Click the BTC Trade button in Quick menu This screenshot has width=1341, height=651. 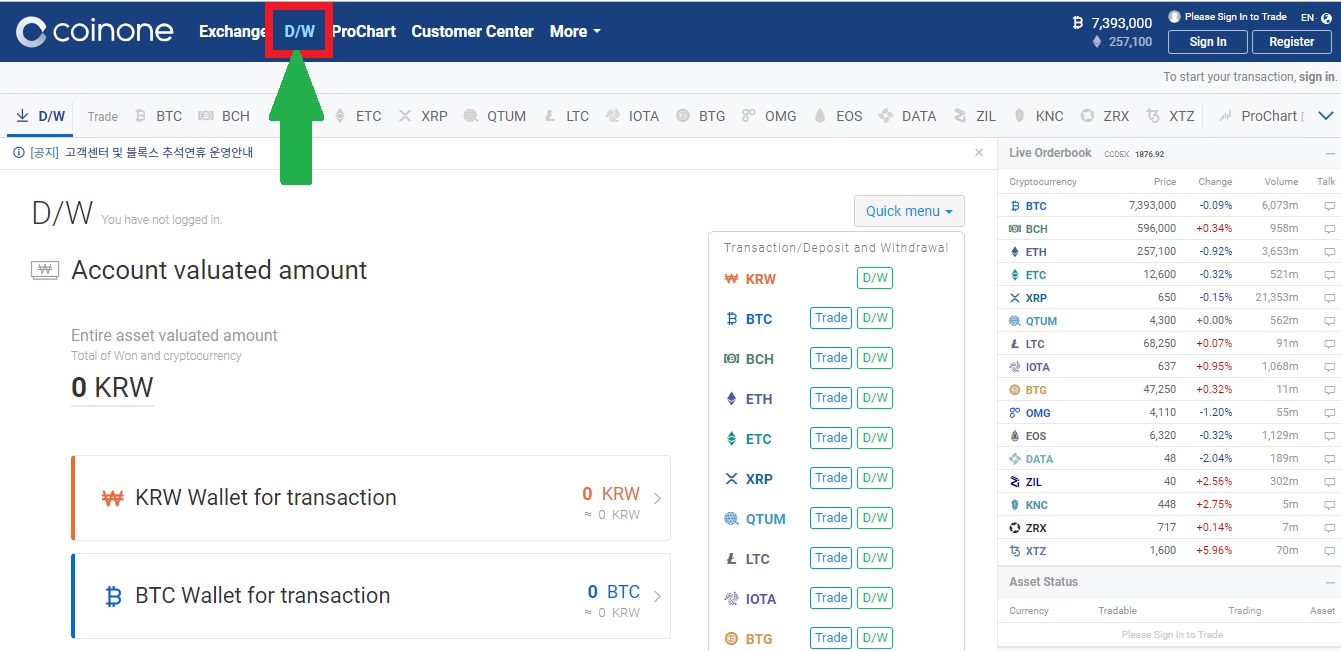[831, 319]
